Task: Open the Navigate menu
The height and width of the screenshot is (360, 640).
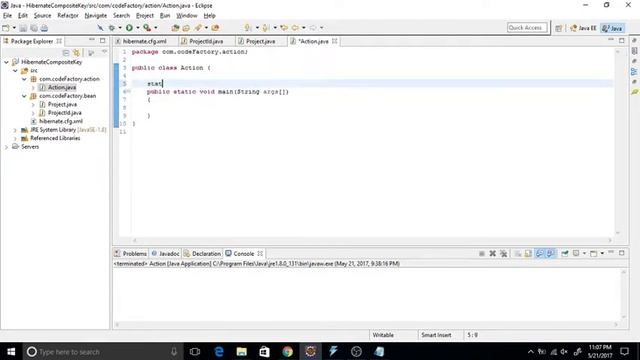Action: [96, 16]
